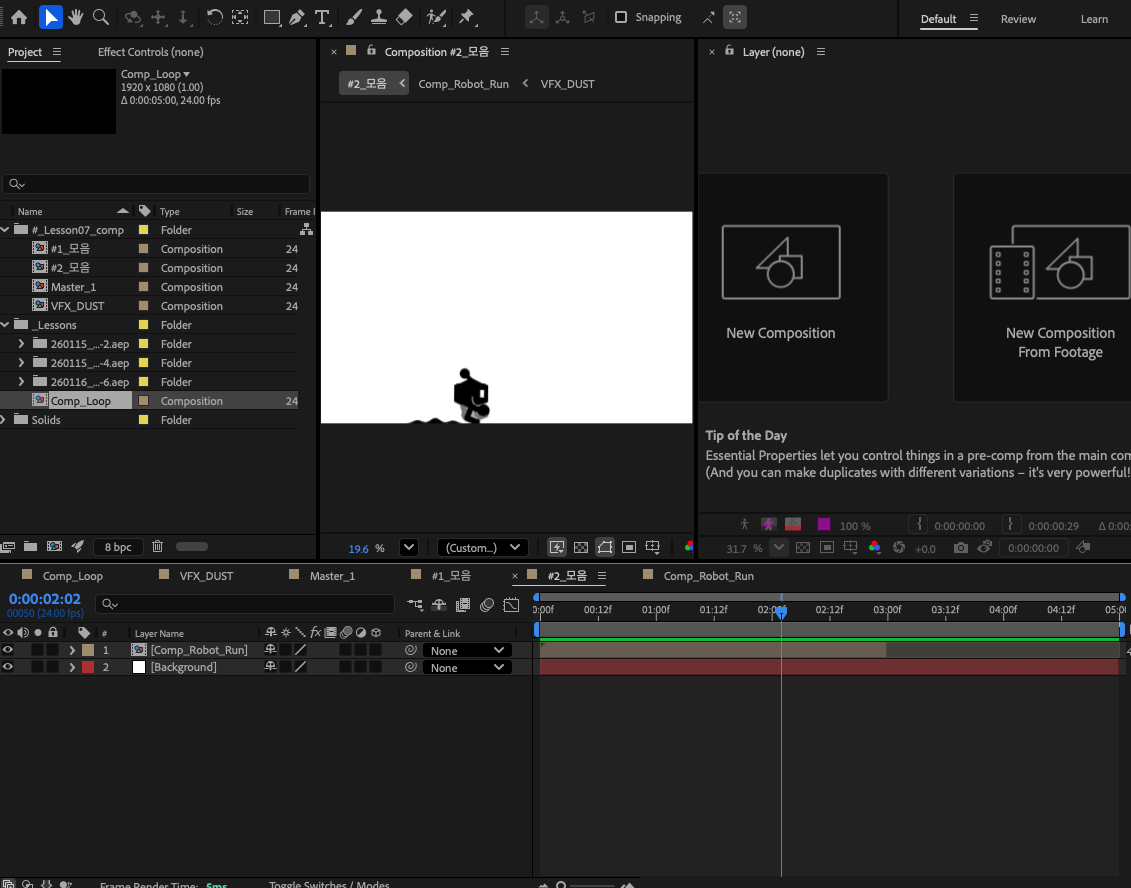Open the (Custom...) resolution dropdown

(x=483, y=548)
